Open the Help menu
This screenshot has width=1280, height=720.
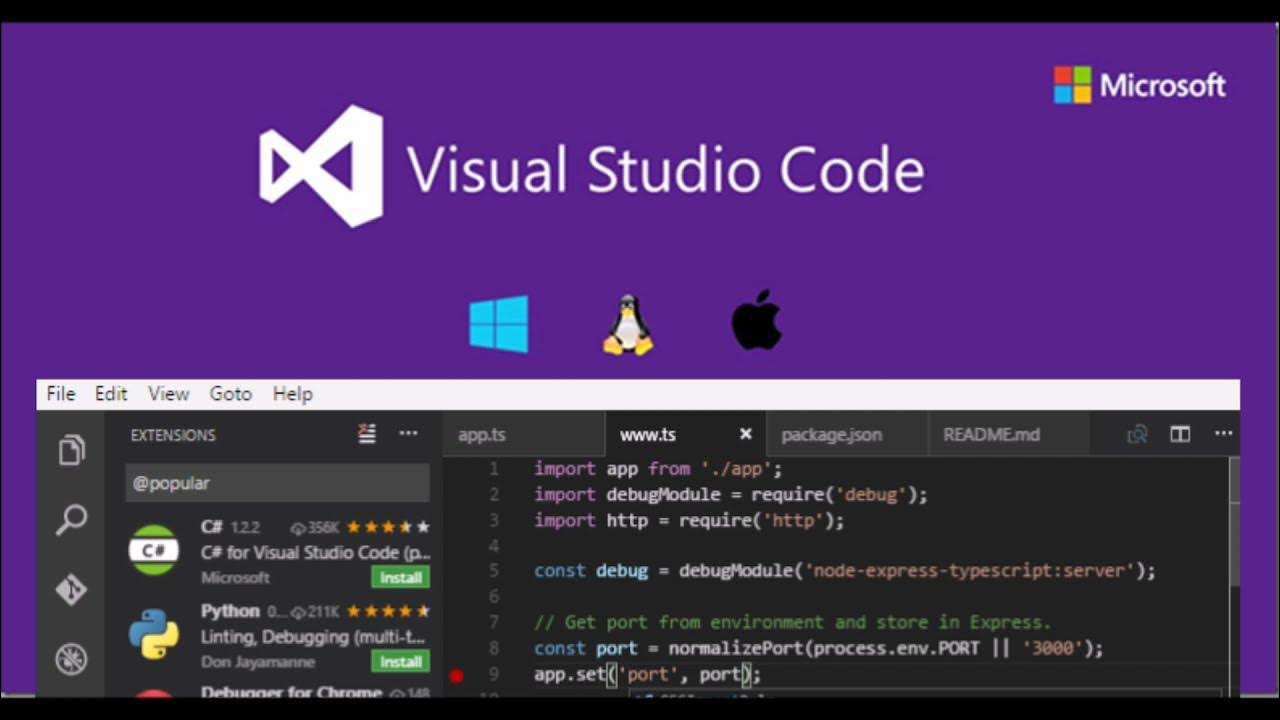coord(293,394)
